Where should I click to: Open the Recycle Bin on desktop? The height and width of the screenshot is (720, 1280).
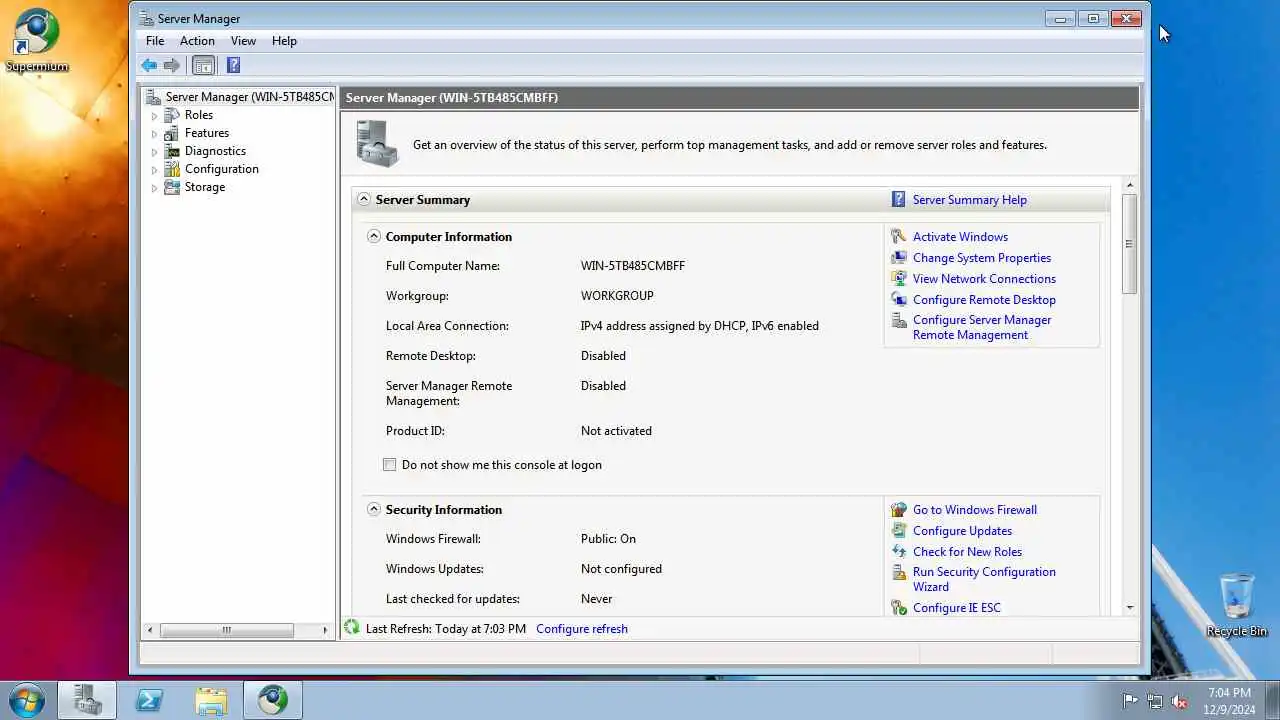[x=1237, y=605]
